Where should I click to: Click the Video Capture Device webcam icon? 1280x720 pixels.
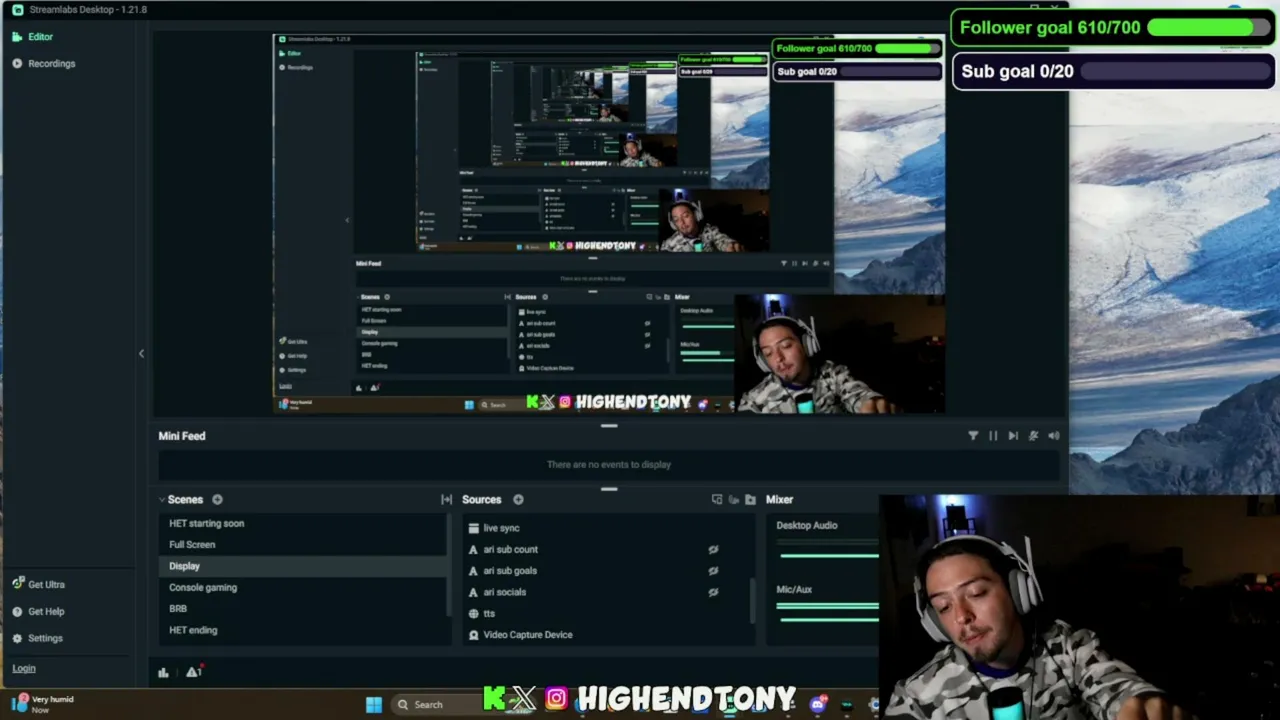click(x=473, y=635)
